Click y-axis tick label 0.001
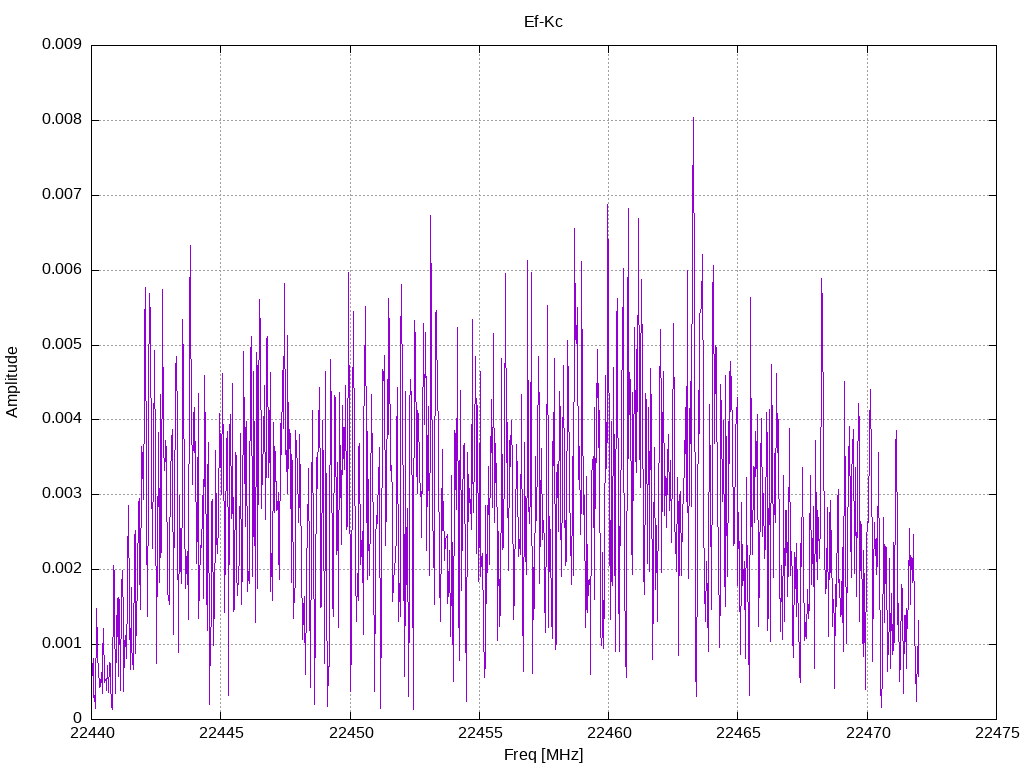1024x768 pixels. pos(62,643)
